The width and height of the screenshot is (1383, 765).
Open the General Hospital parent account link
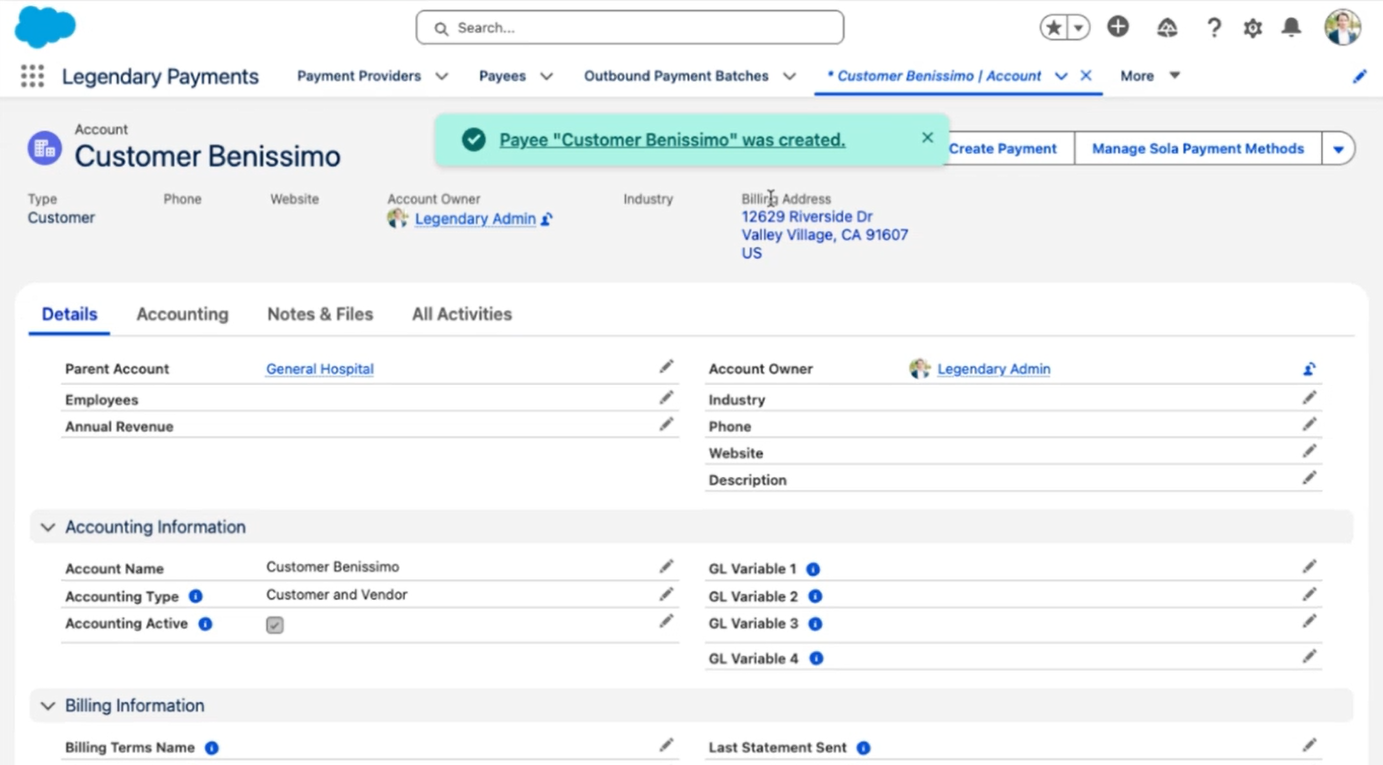tap(319, 369)
